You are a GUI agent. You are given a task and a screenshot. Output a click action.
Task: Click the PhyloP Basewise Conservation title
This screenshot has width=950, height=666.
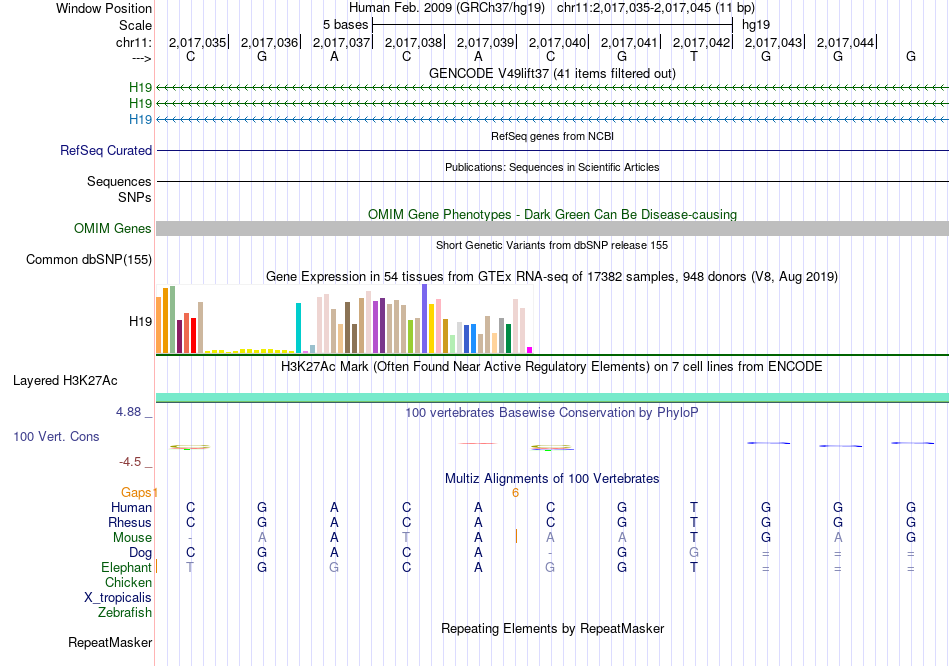click(552, 413)
